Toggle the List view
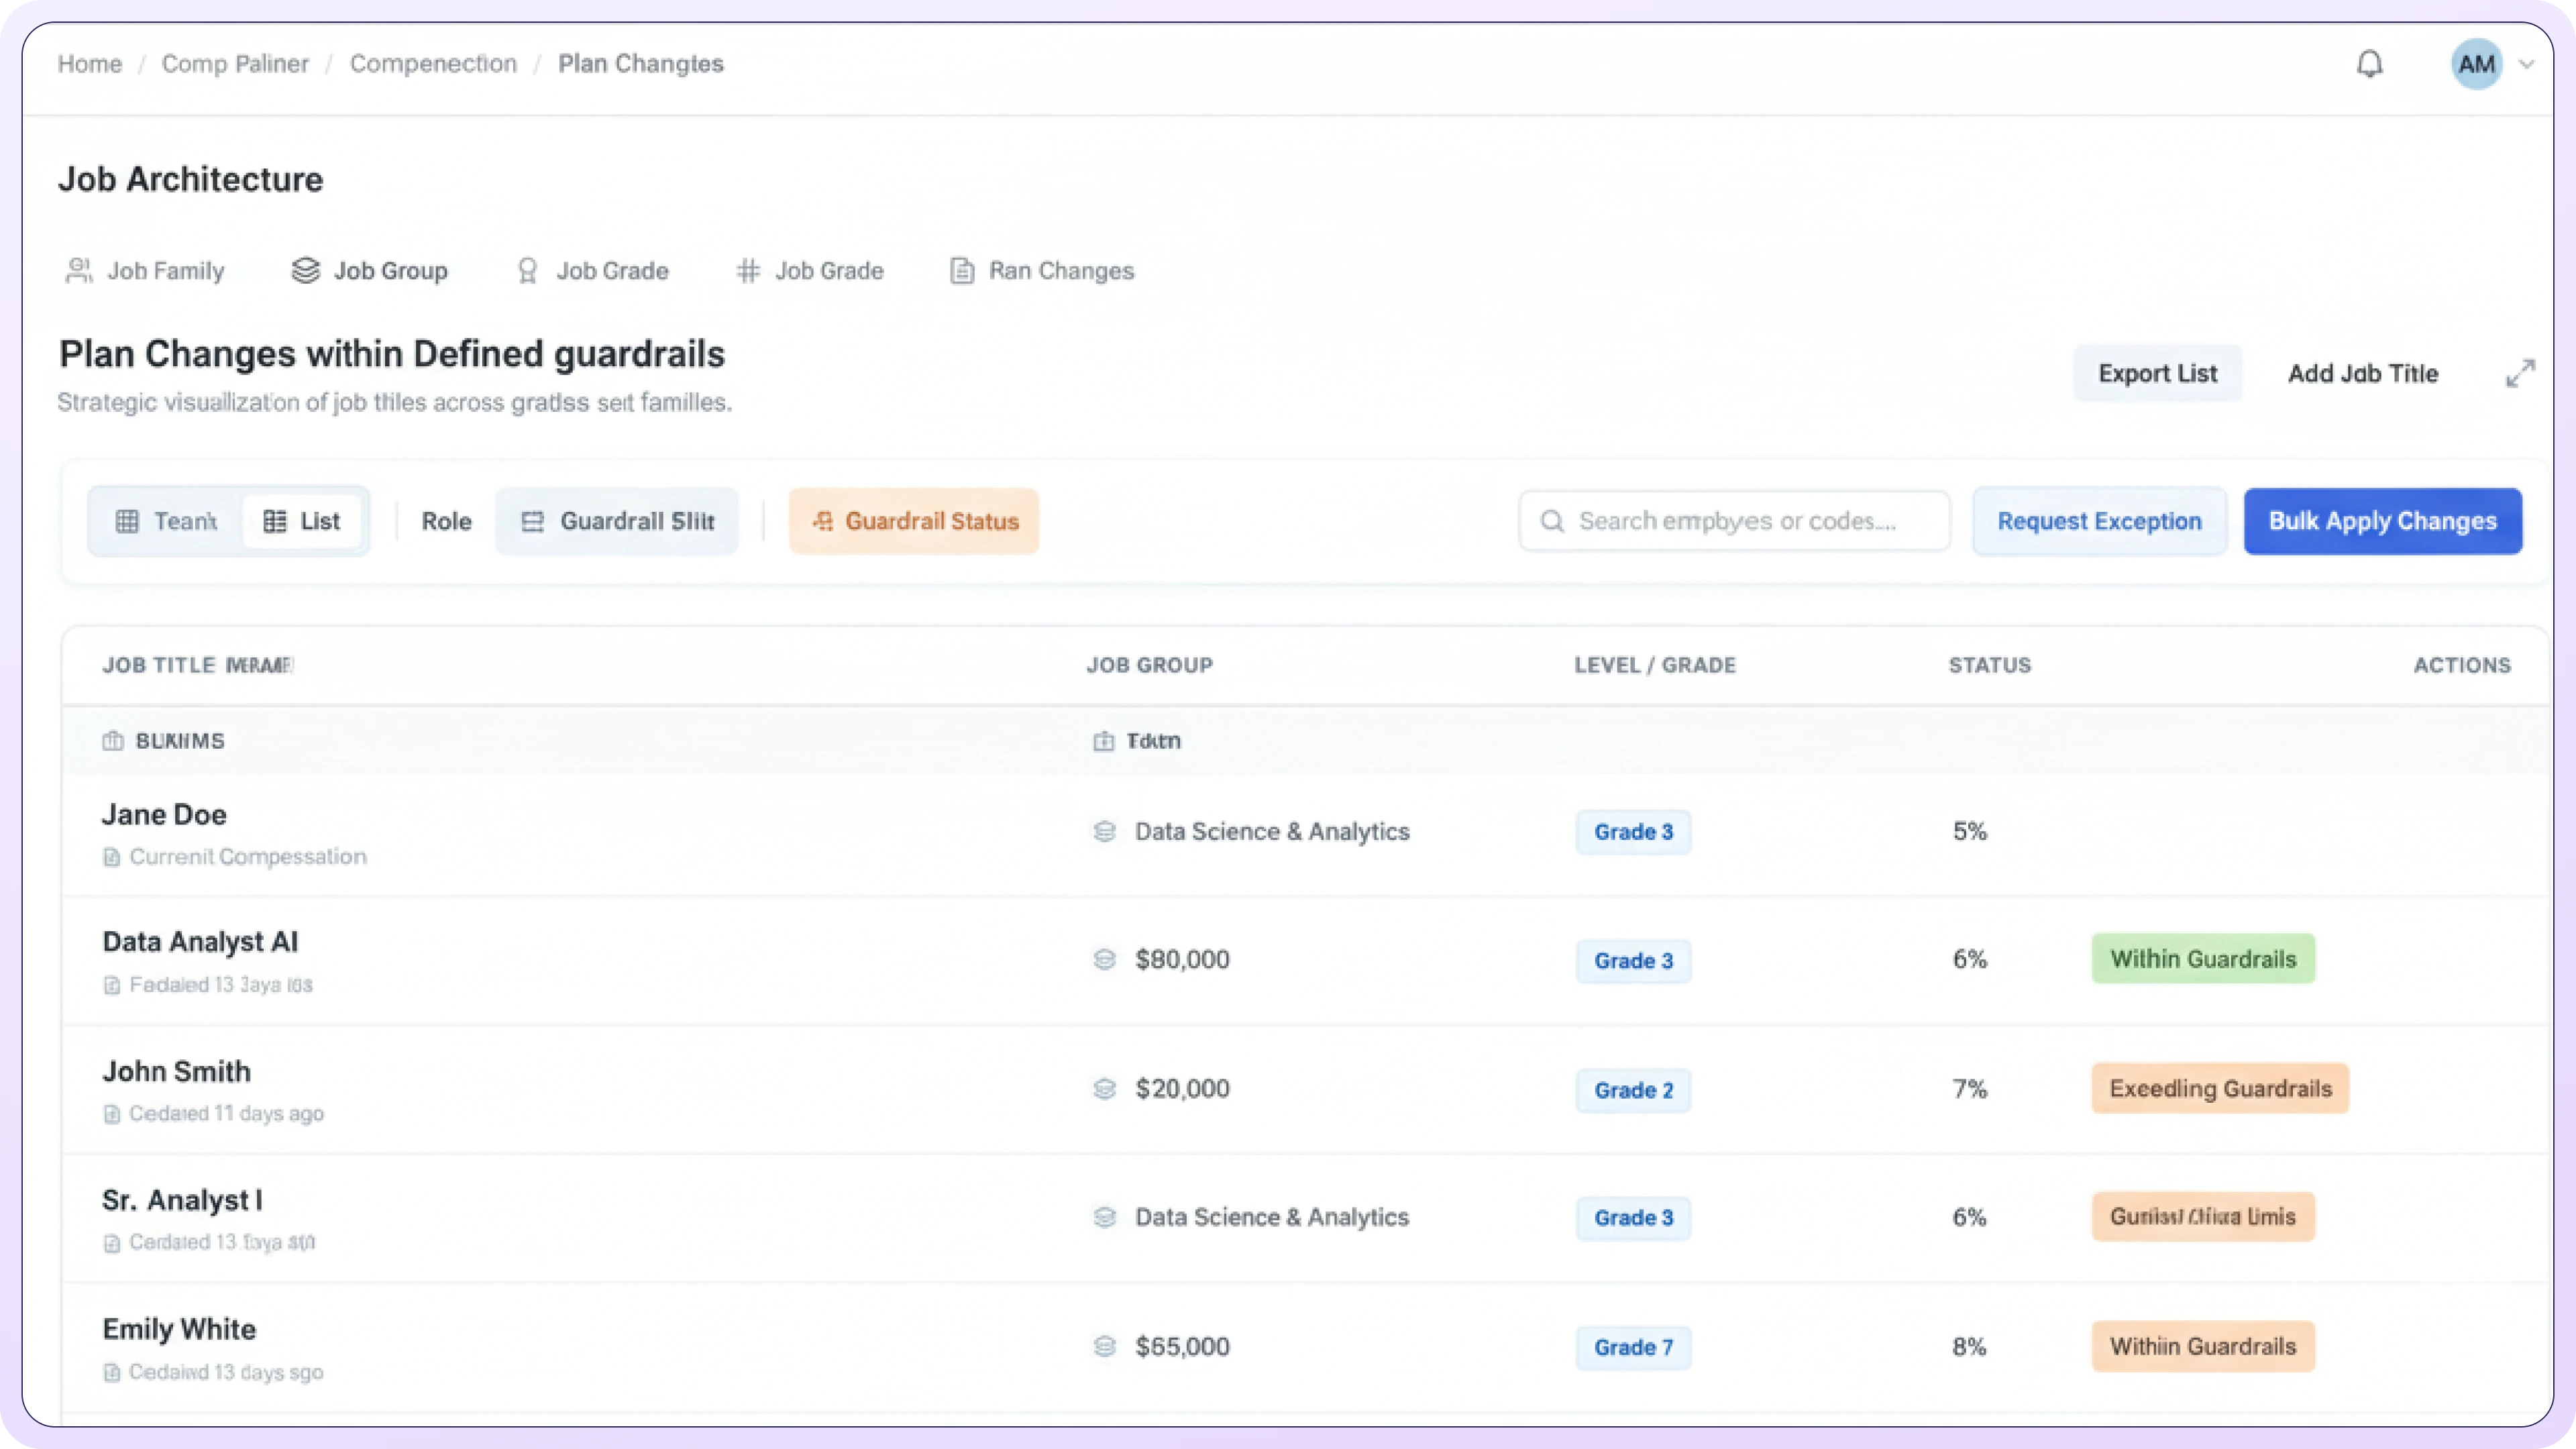Image resolution: width=2576 pixels, height=1449 pixels. pos(301,521)
